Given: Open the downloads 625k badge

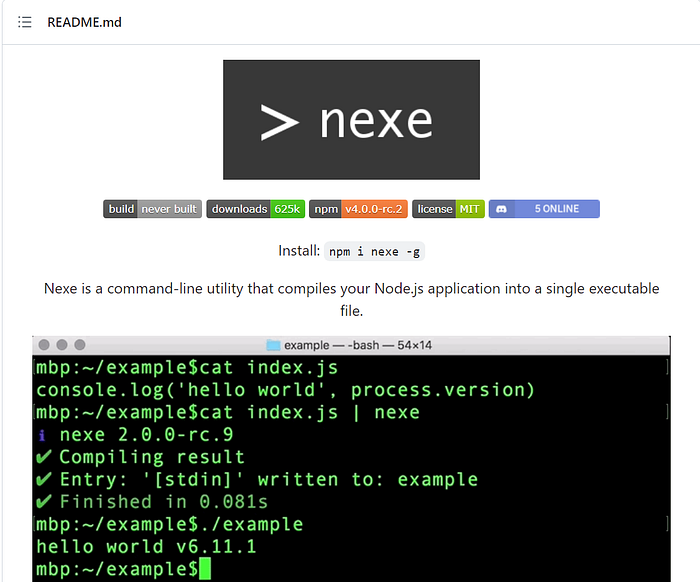Looking at the screenshot, I should coord(256,209).
